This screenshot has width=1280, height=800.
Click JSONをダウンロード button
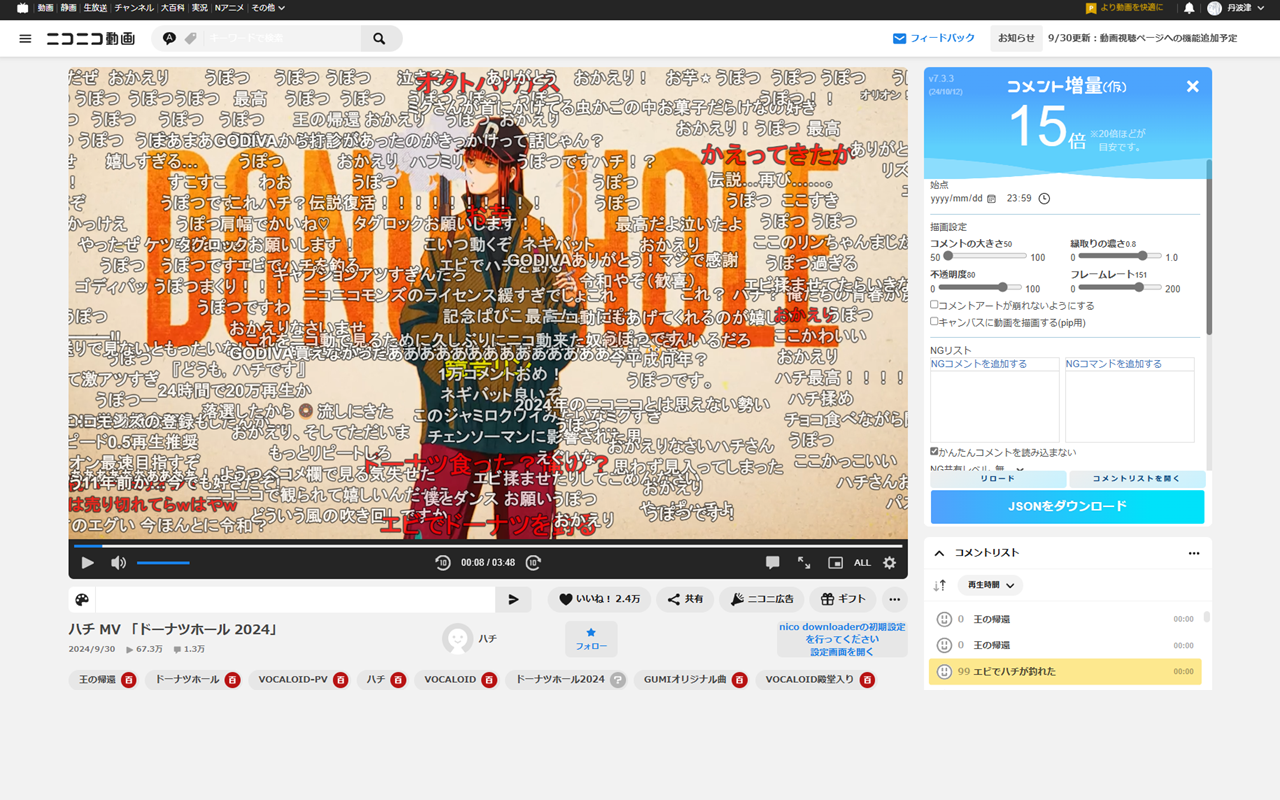coord(1067,507)
